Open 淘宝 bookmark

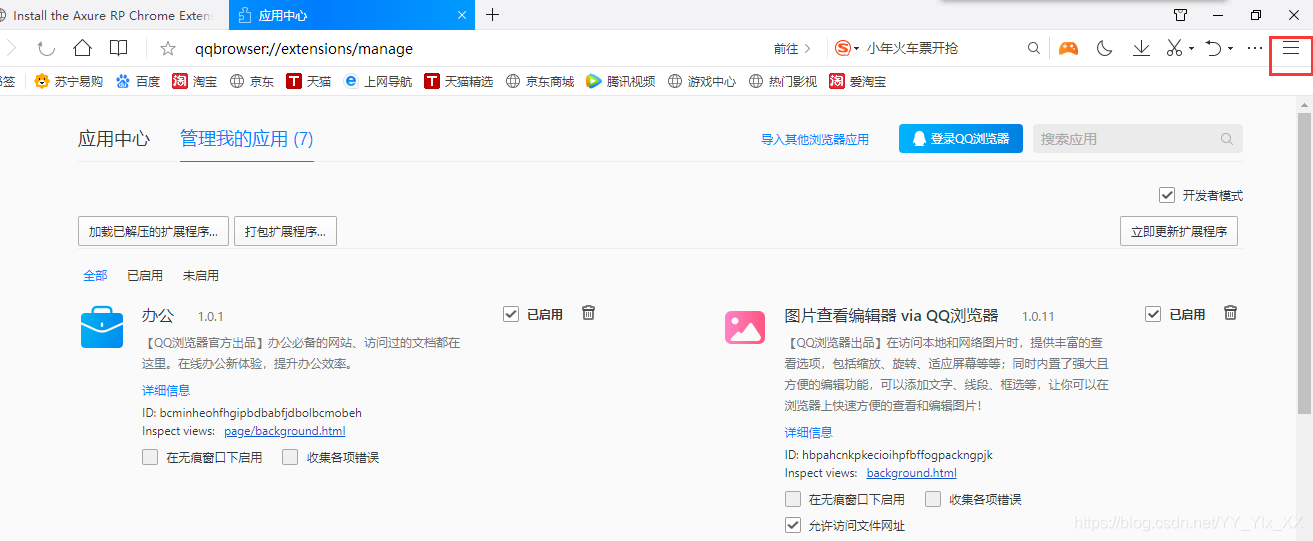click(195, 82)
